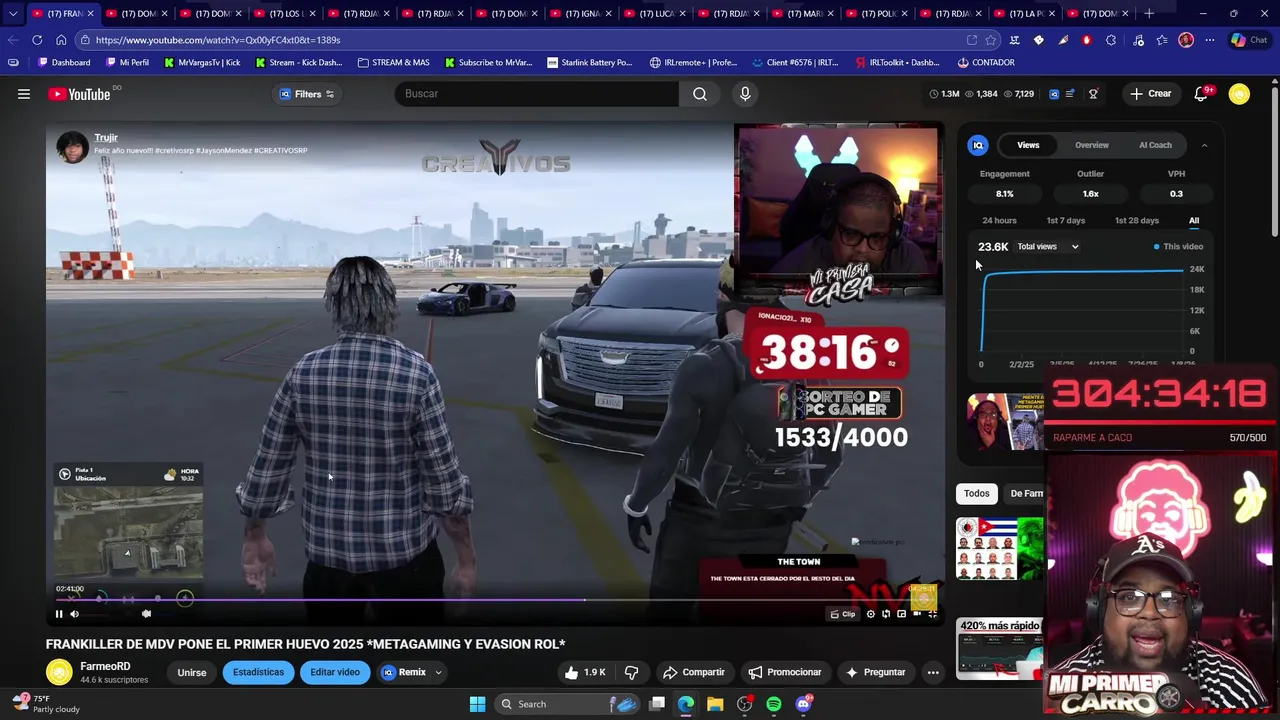Mute the video volume speaker
Image resolution: width=1280 pixels, height=720 pixels.
click(74, 614)
